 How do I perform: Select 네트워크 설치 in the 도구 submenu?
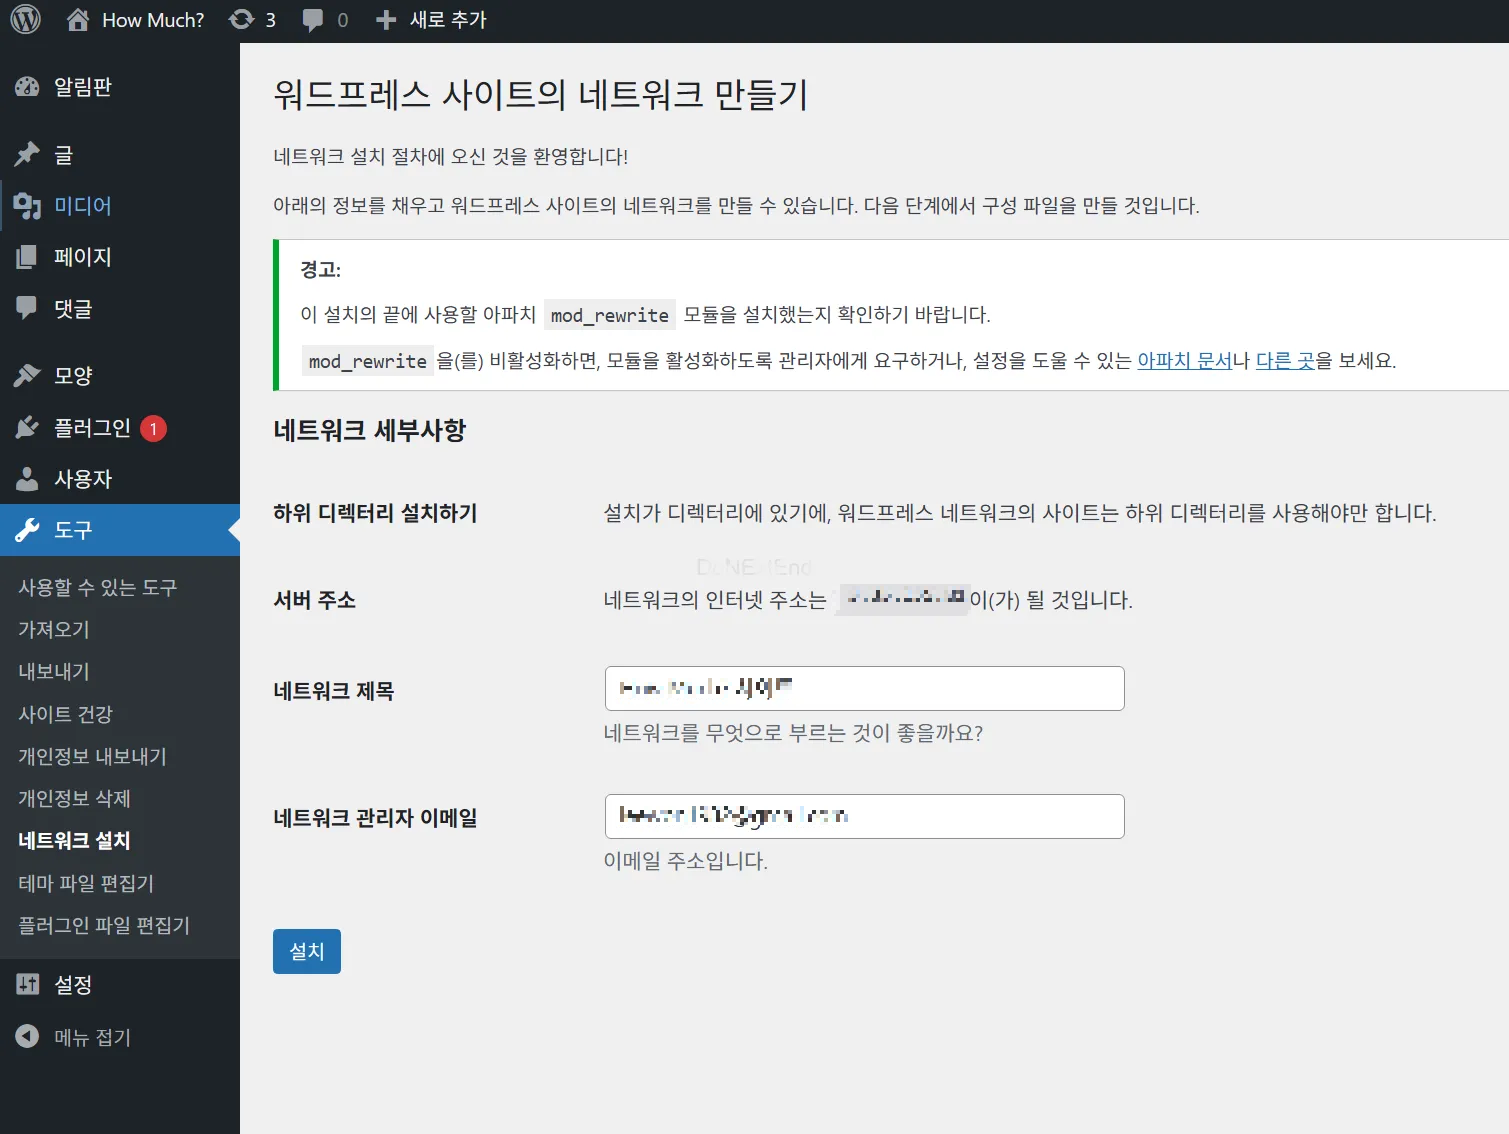point(74,841)
